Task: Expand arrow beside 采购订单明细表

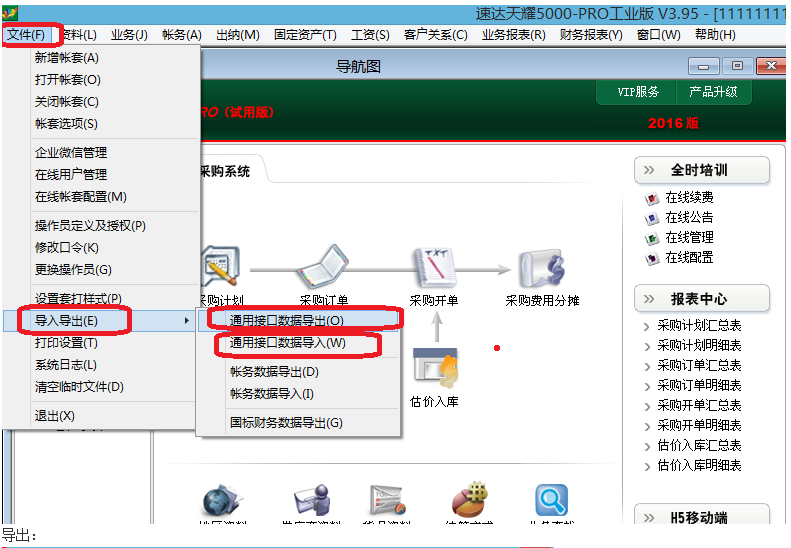Action: tap(647, 387)
